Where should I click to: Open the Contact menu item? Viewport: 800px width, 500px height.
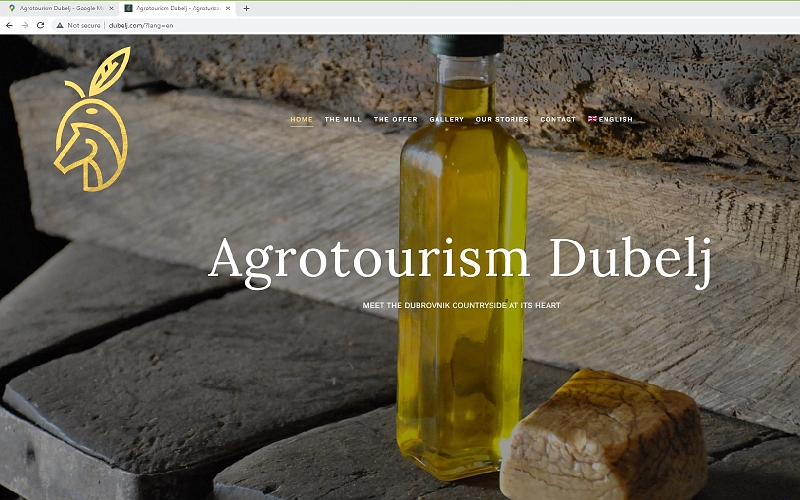coord(558,119)
